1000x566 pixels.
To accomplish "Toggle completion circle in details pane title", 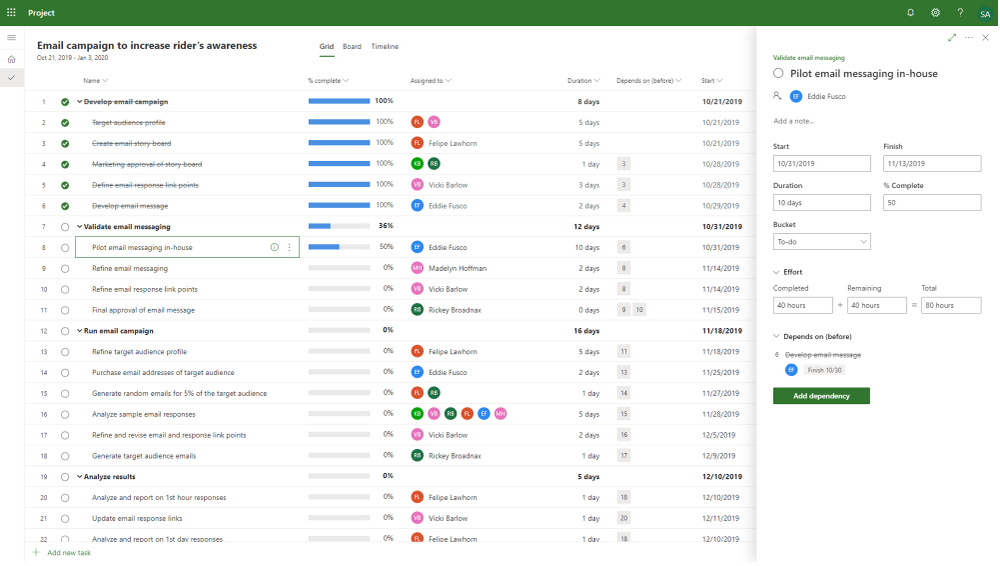I will (778, 73).
